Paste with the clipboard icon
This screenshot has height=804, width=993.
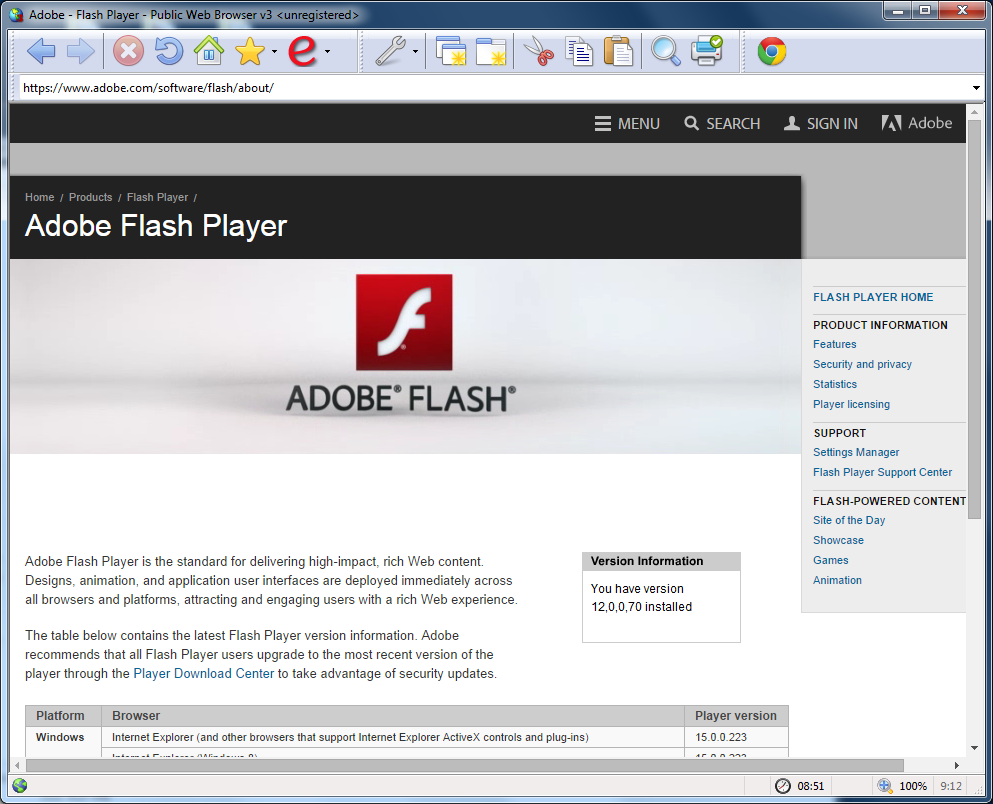(x=618, y=51)
